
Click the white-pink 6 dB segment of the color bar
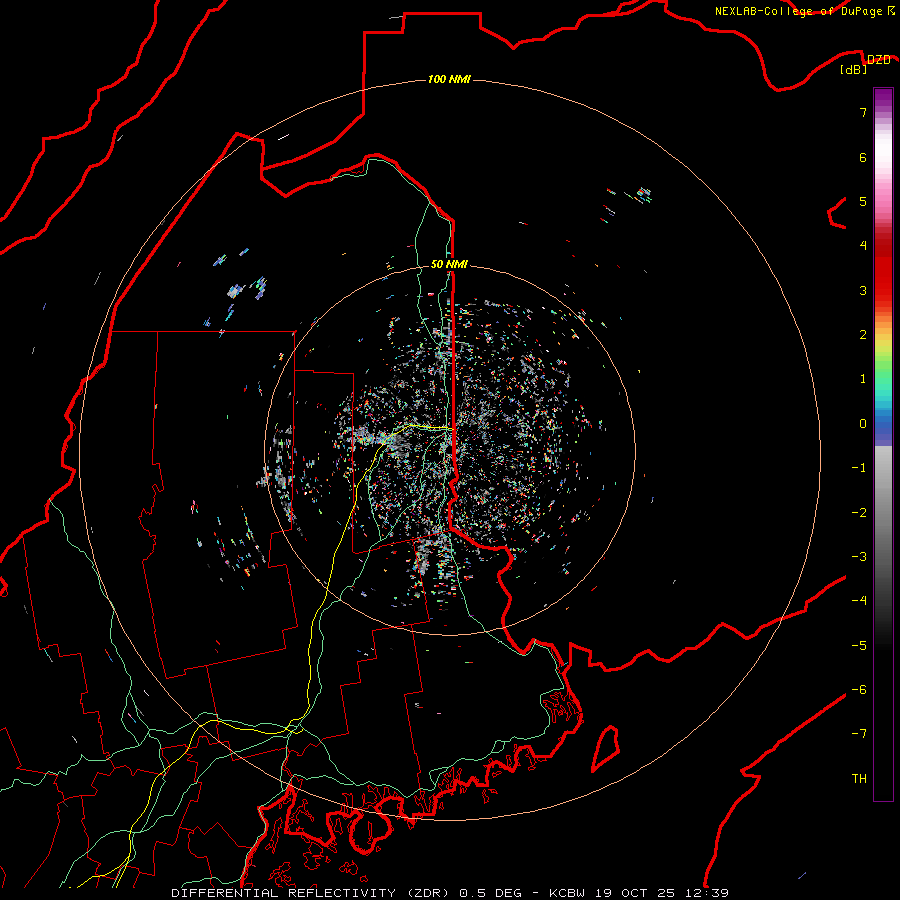883,157
